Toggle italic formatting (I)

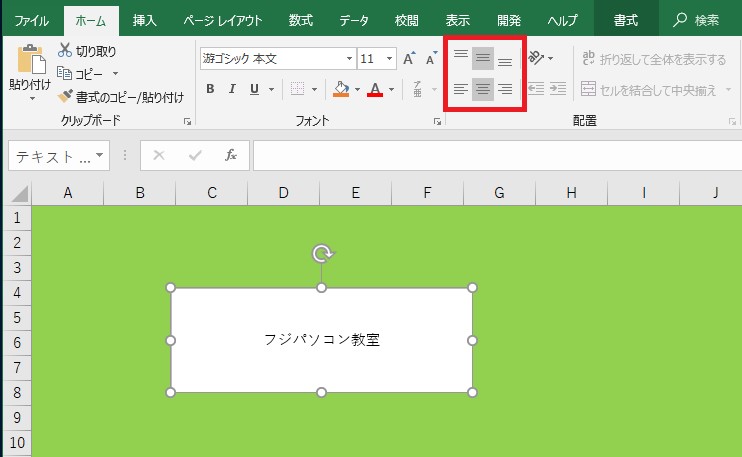232,89
